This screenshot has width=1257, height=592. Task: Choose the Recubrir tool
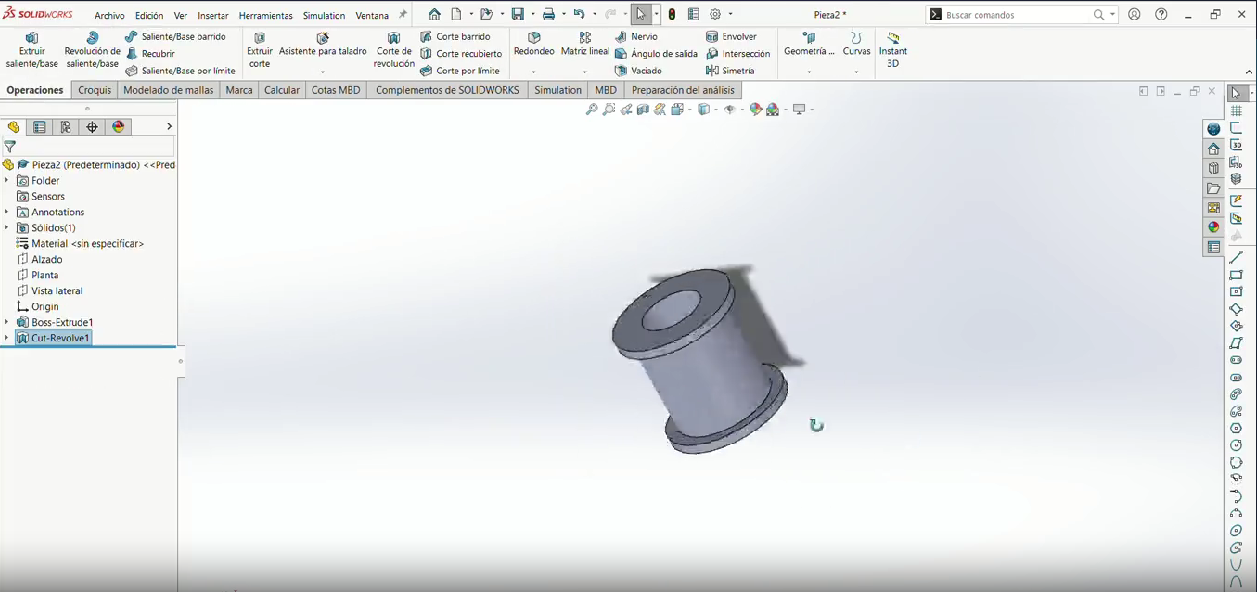click(x=150, y=53)
